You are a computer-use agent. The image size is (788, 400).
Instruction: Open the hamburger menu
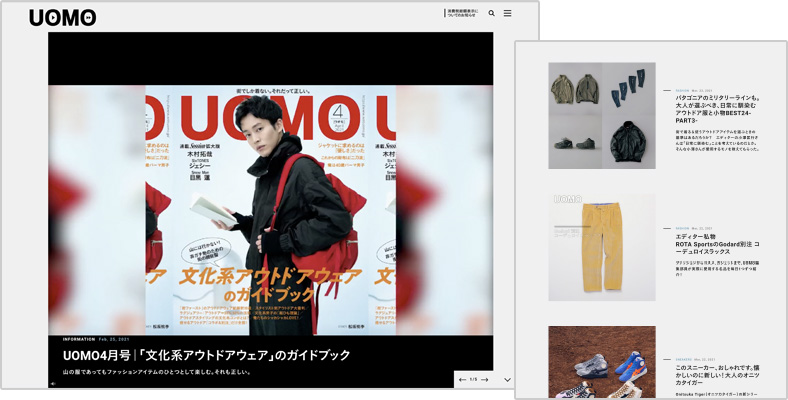[507, 14]
